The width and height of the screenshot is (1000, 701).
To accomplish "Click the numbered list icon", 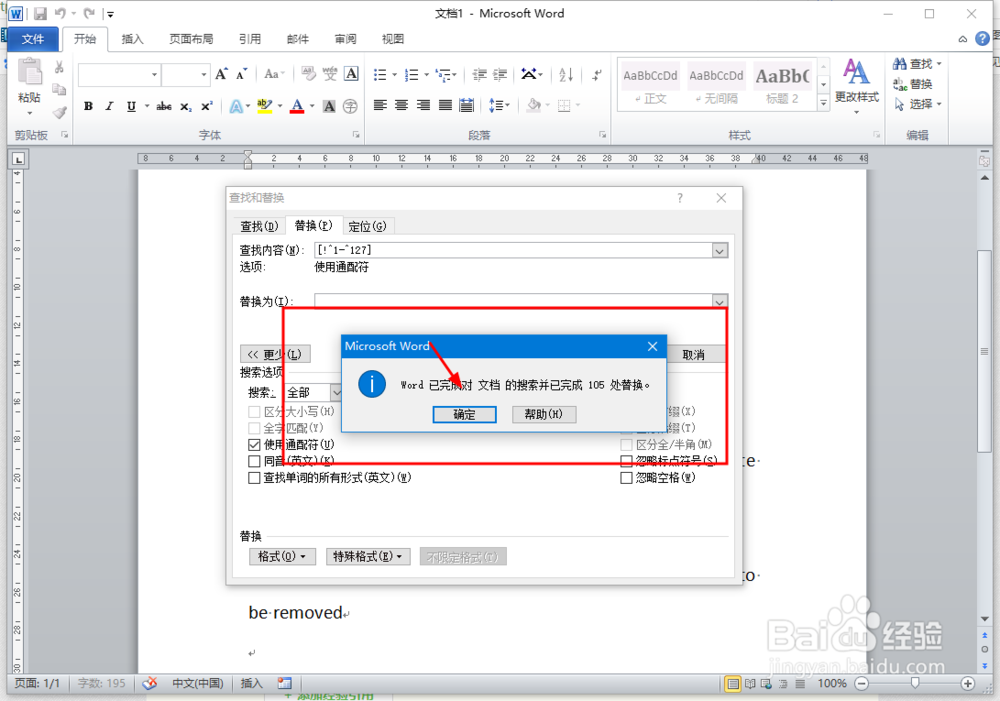I will click(x=412, y=75).
